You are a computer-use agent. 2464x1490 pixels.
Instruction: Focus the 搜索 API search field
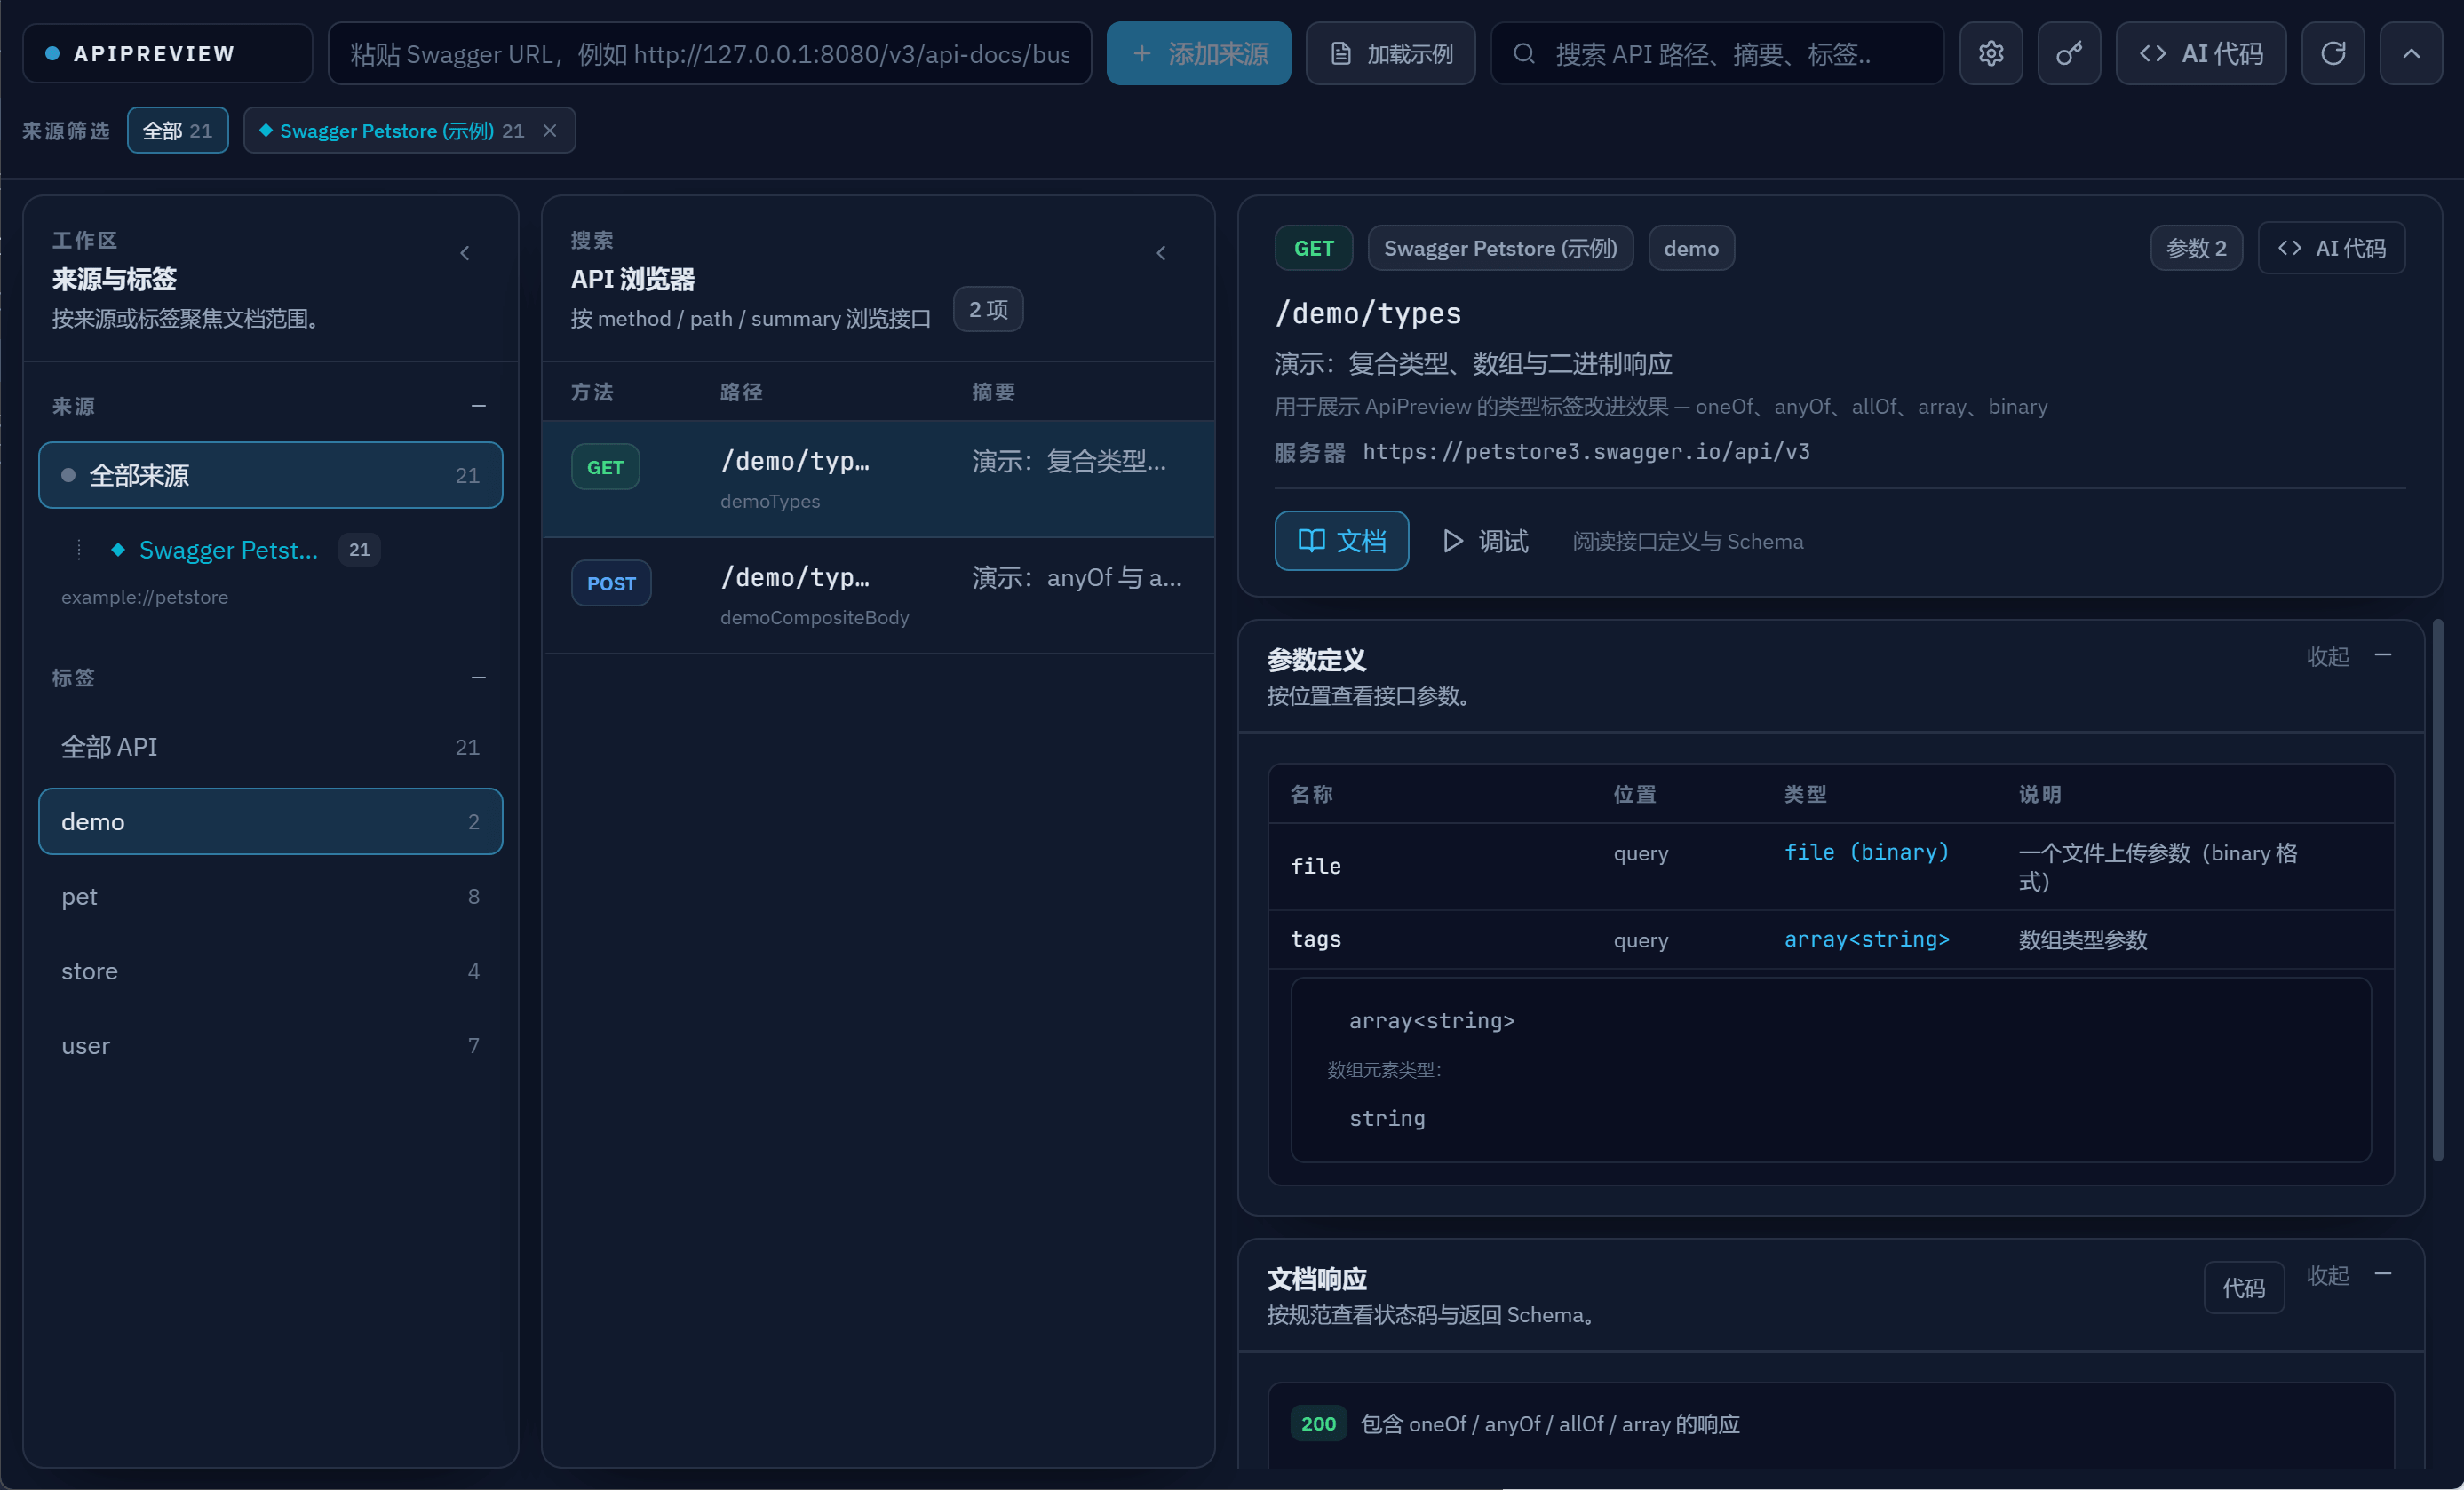pyautogui.click(x=1717, y=53)
